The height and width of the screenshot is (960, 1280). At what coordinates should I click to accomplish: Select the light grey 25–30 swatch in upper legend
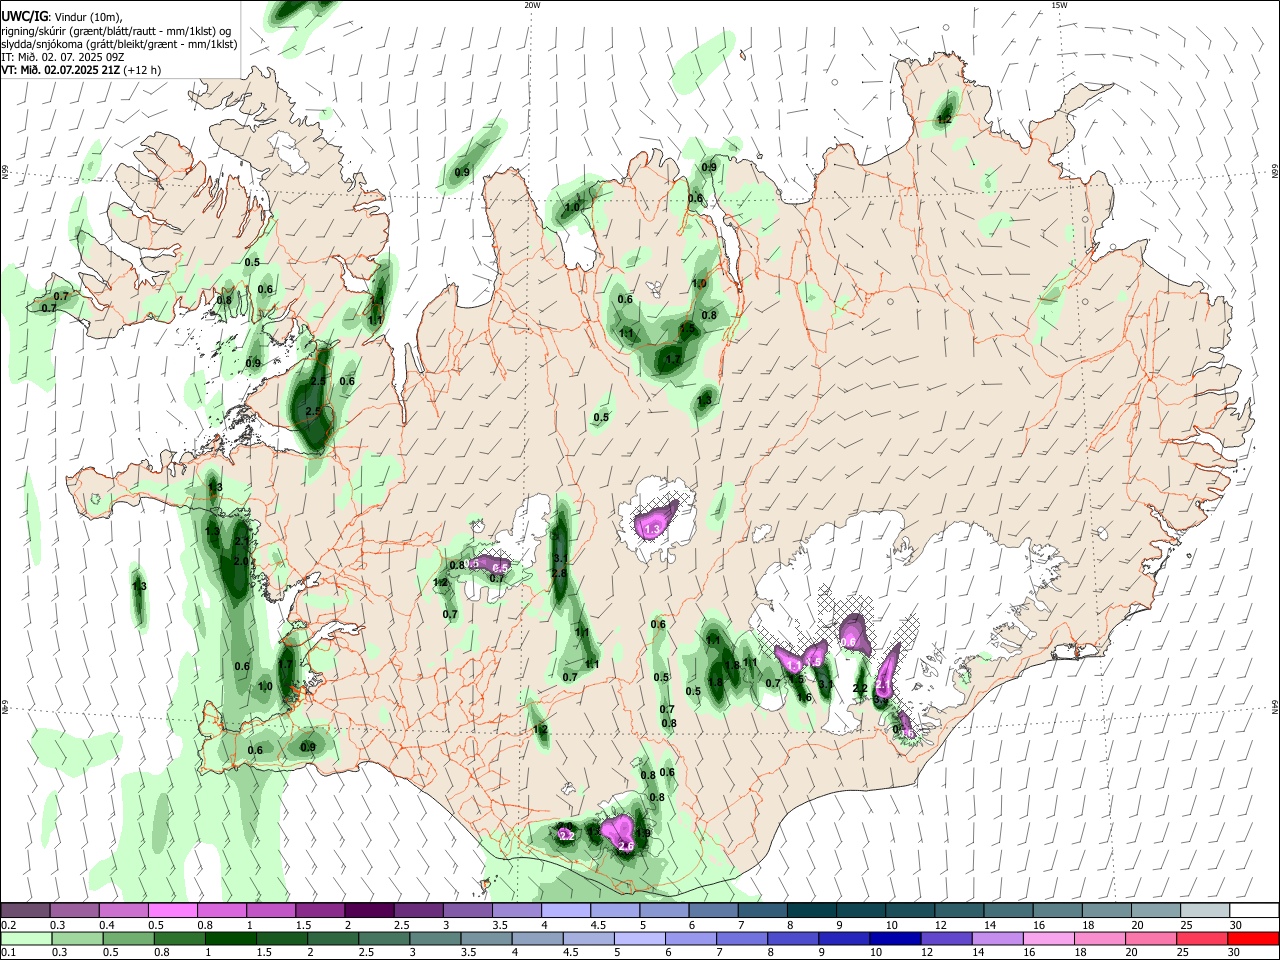point(1206,911)
